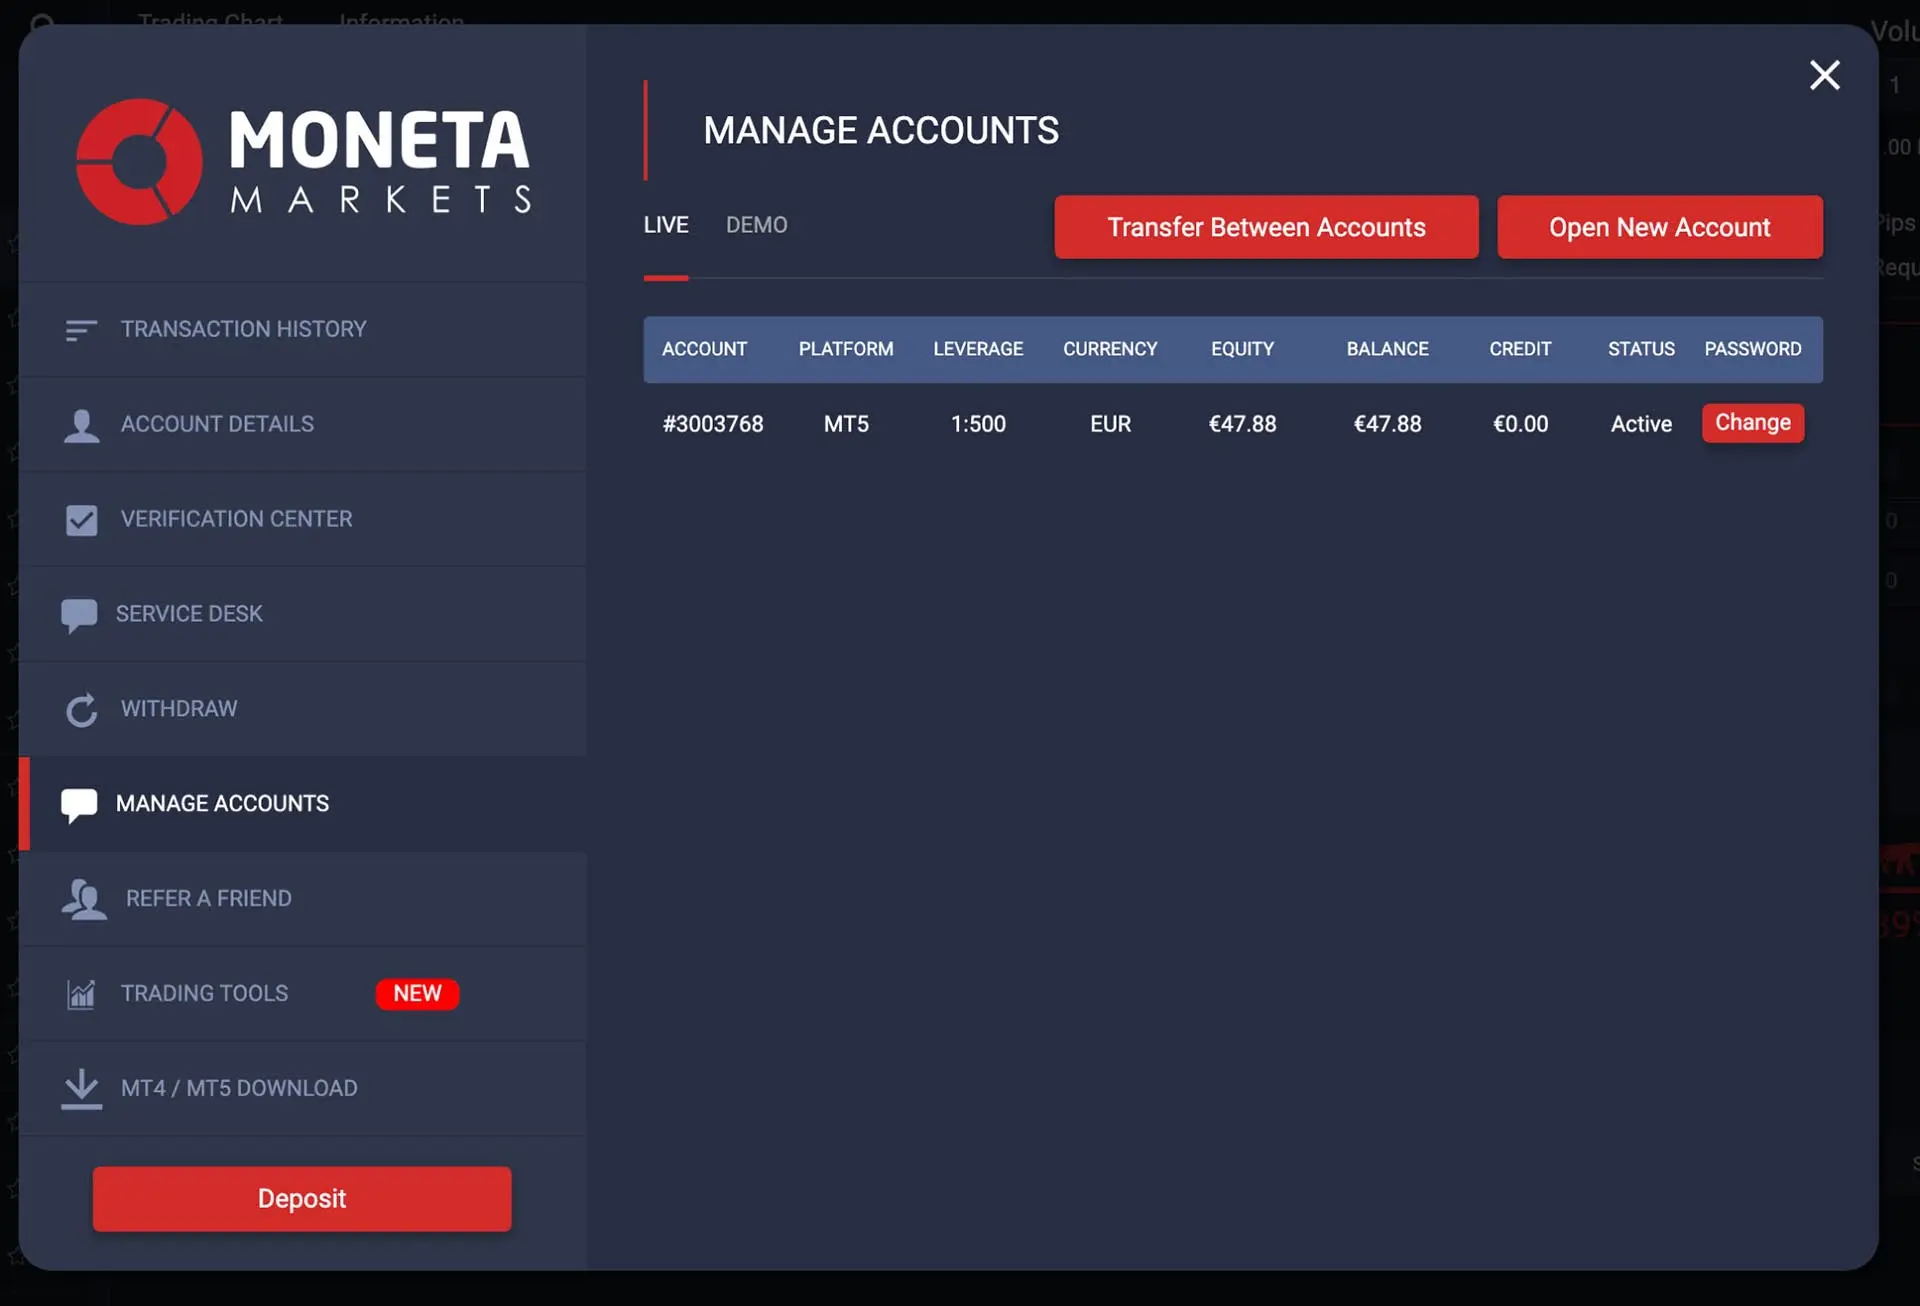Select the LIVE accounts tab
The width and height of the screenshot is (1920, 1306).
pos(666,225)
